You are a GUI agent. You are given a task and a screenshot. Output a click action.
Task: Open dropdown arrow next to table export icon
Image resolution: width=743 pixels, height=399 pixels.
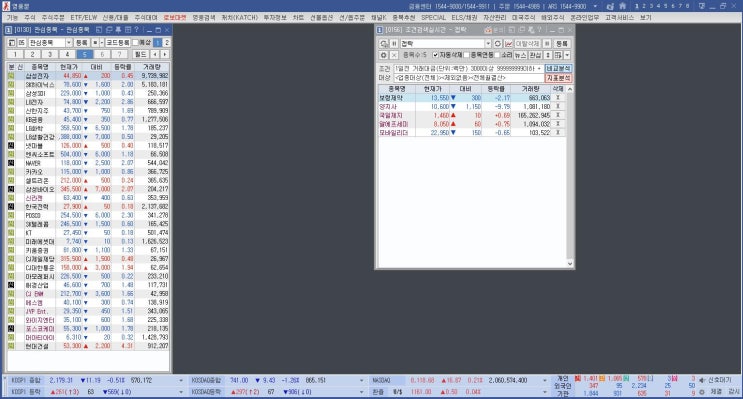click(567, 55)
